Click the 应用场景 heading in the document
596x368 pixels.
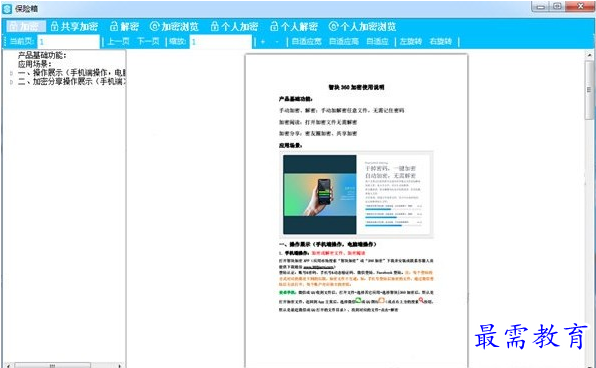tap(291, 145)
